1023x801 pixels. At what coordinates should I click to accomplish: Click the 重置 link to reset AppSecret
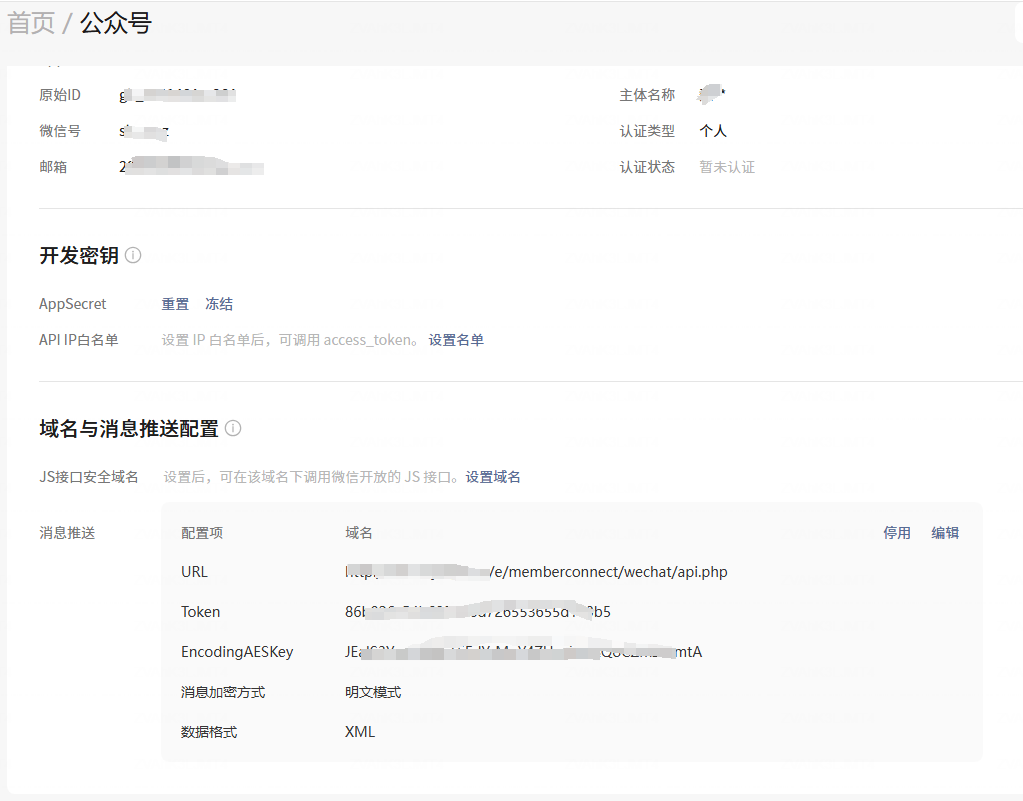(x=174, y=303)
